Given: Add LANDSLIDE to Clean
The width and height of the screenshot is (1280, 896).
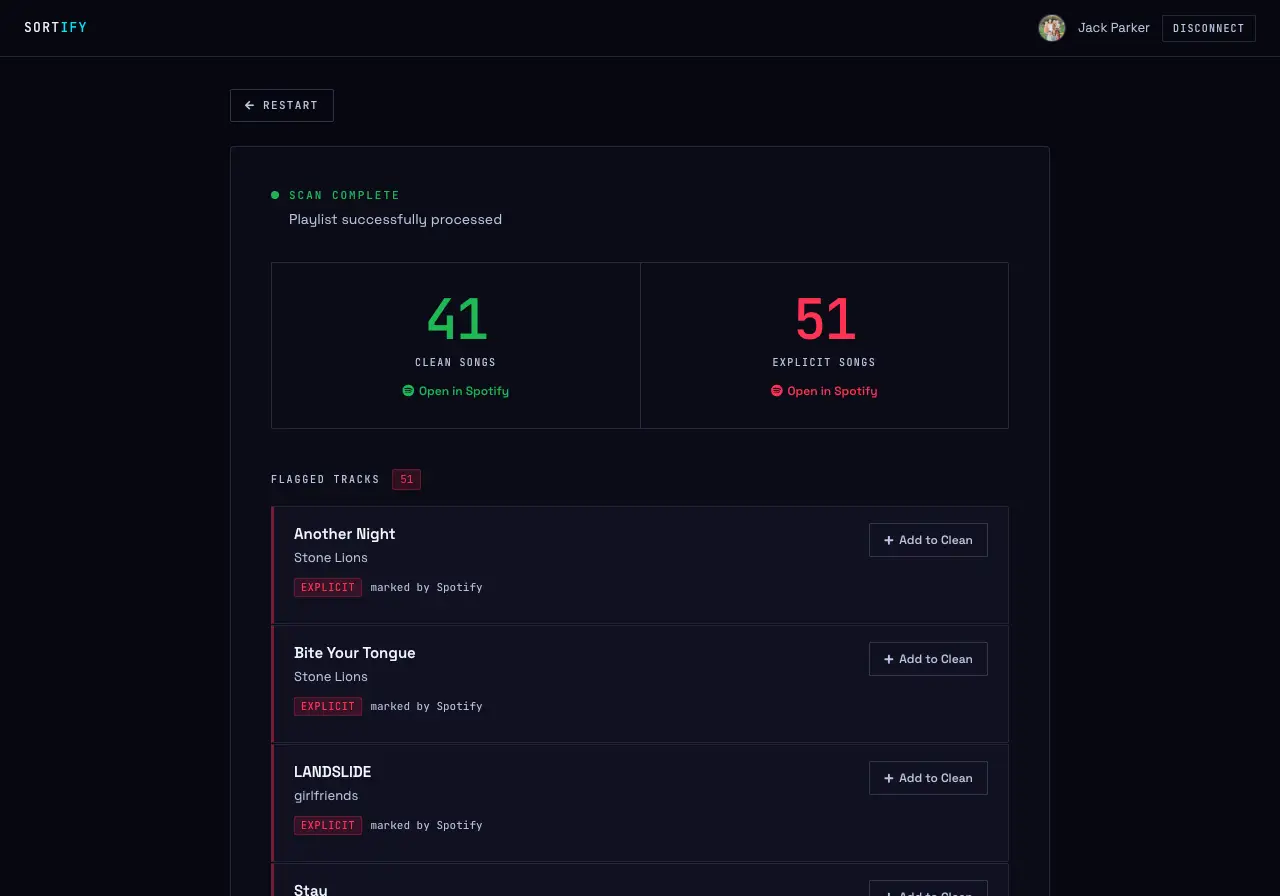Looking at the screenshot, I should [928, 778].
